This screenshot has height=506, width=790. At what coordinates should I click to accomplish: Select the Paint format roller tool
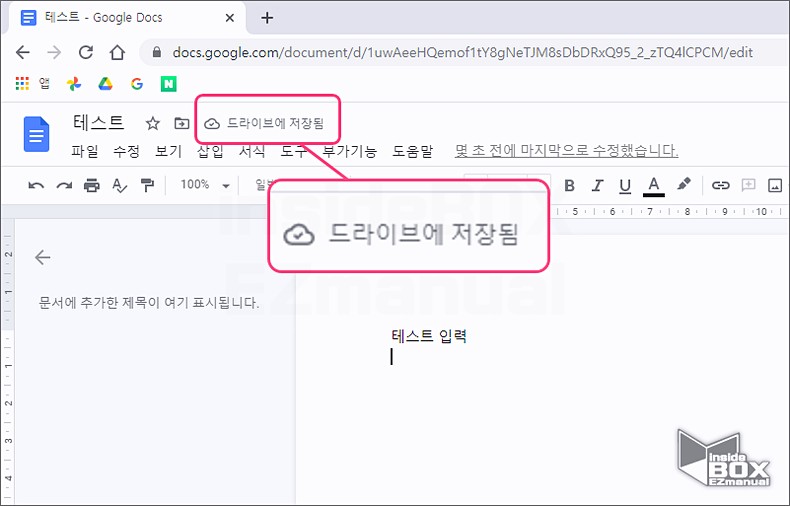(x=148, y=185)
